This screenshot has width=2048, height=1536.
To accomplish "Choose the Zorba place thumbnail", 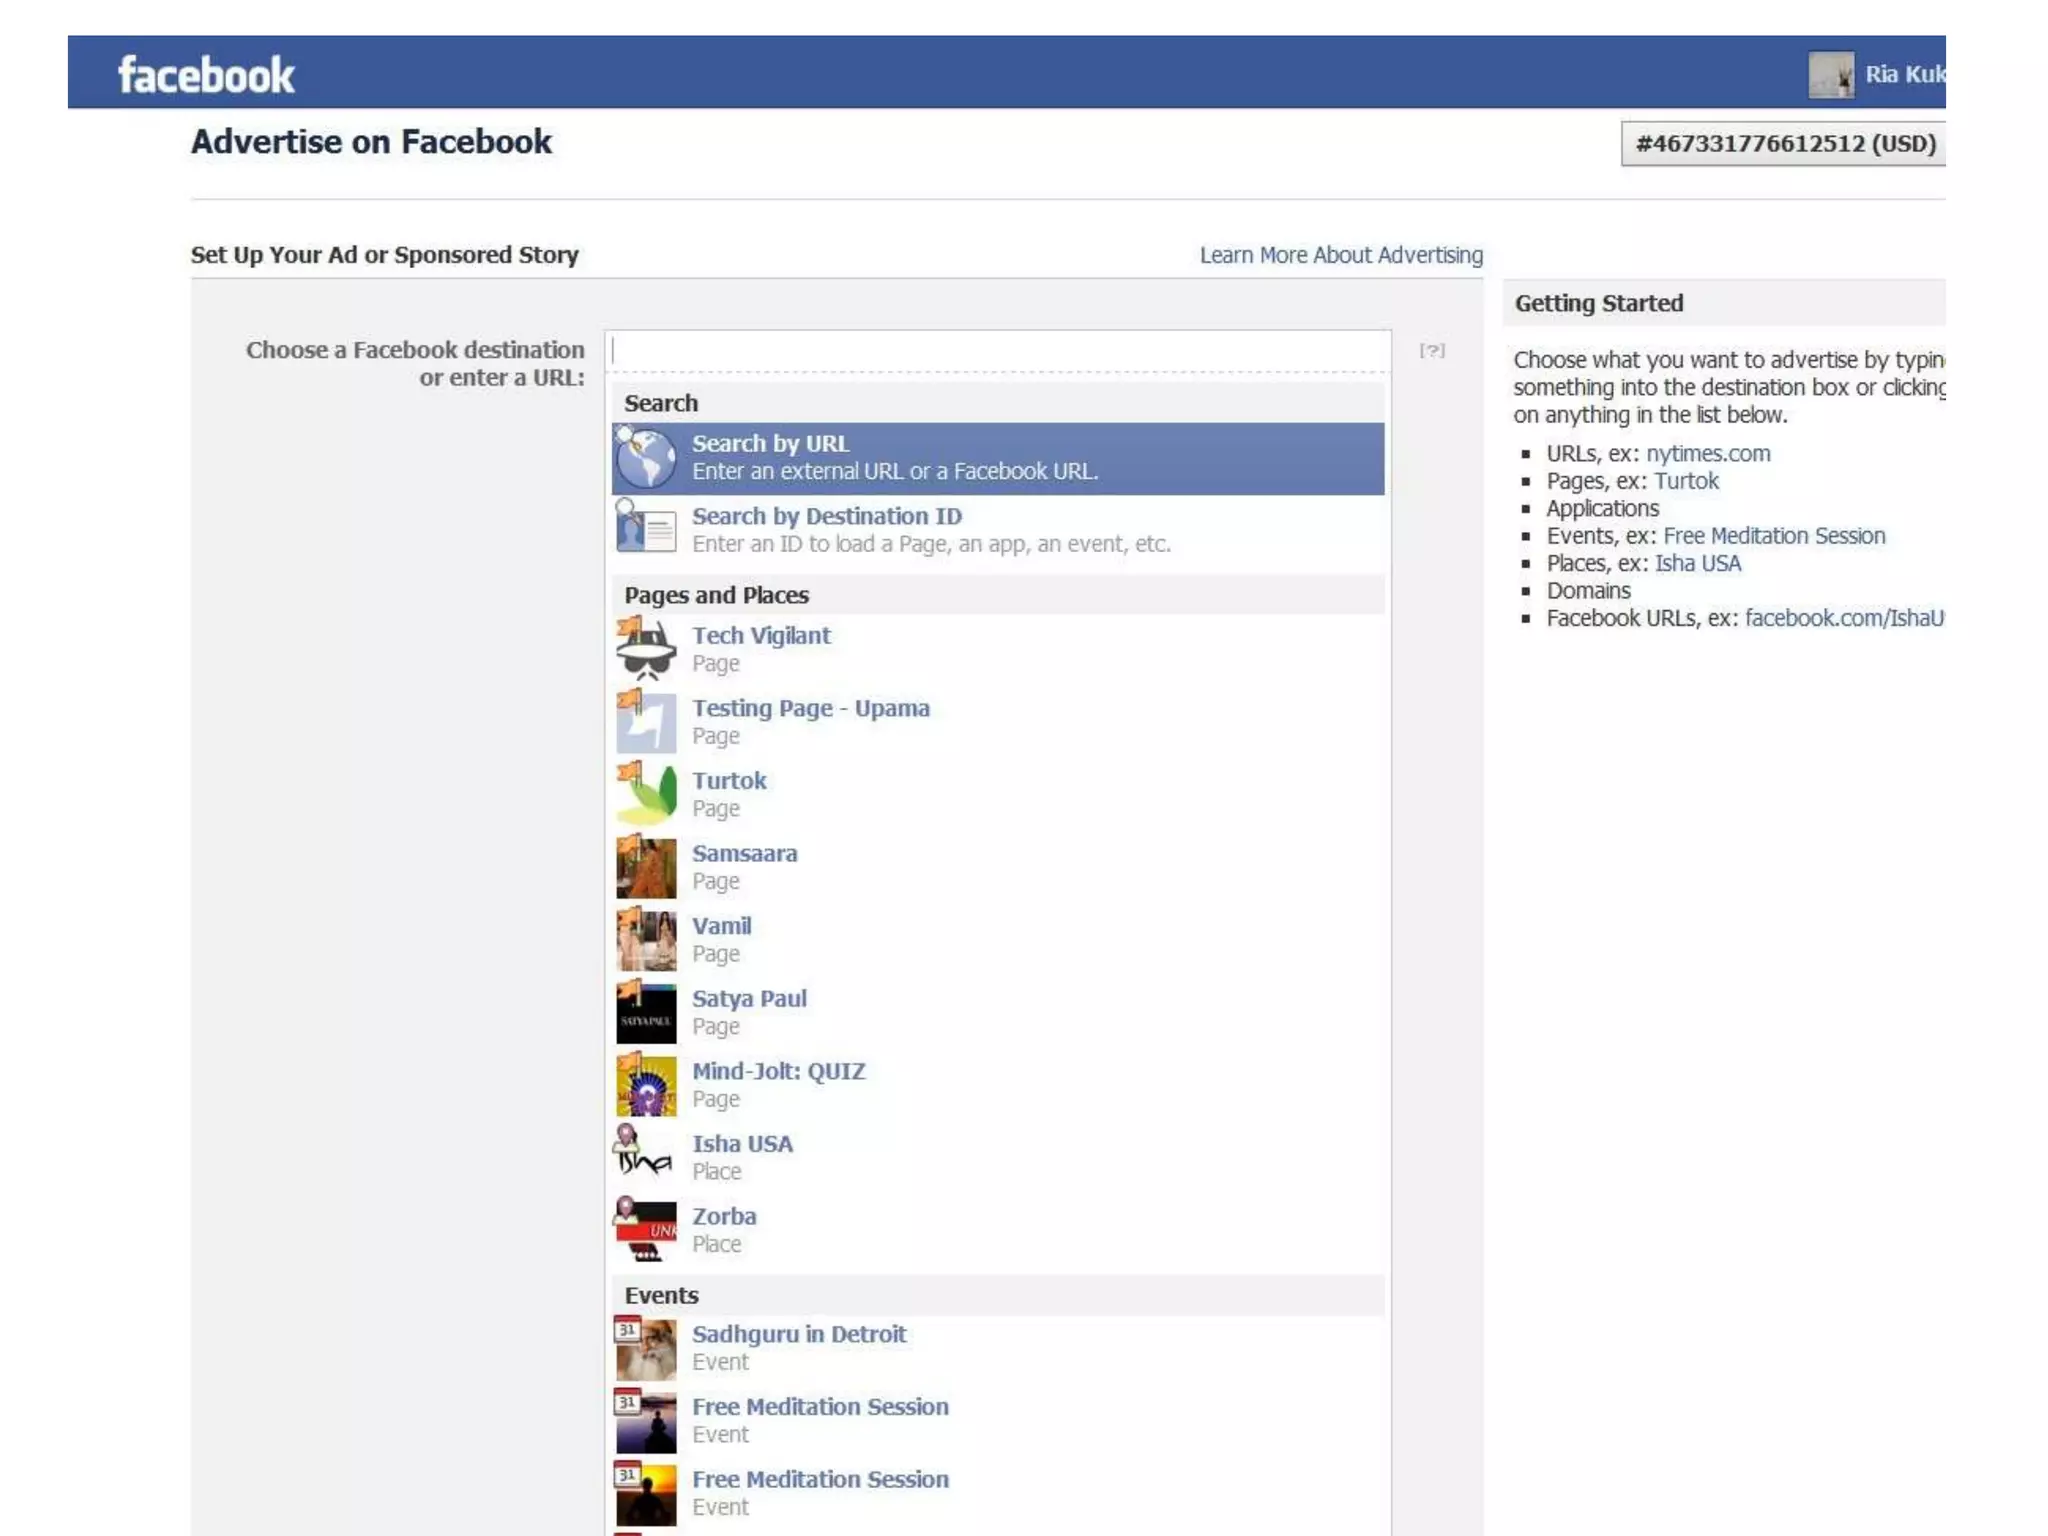I will coord(646,1230).
